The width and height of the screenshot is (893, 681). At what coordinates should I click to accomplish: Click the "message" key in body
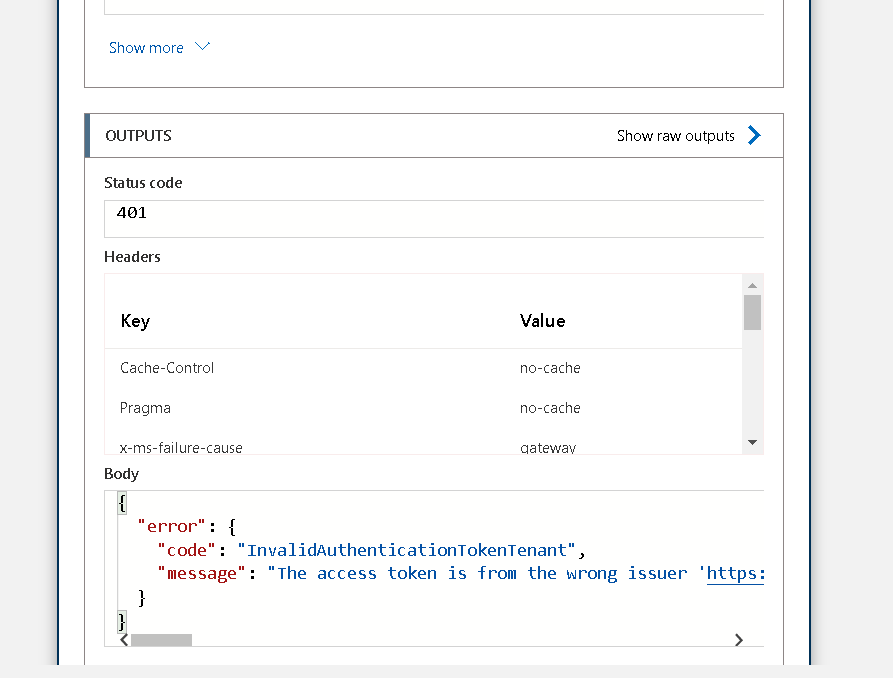point(201,573)
